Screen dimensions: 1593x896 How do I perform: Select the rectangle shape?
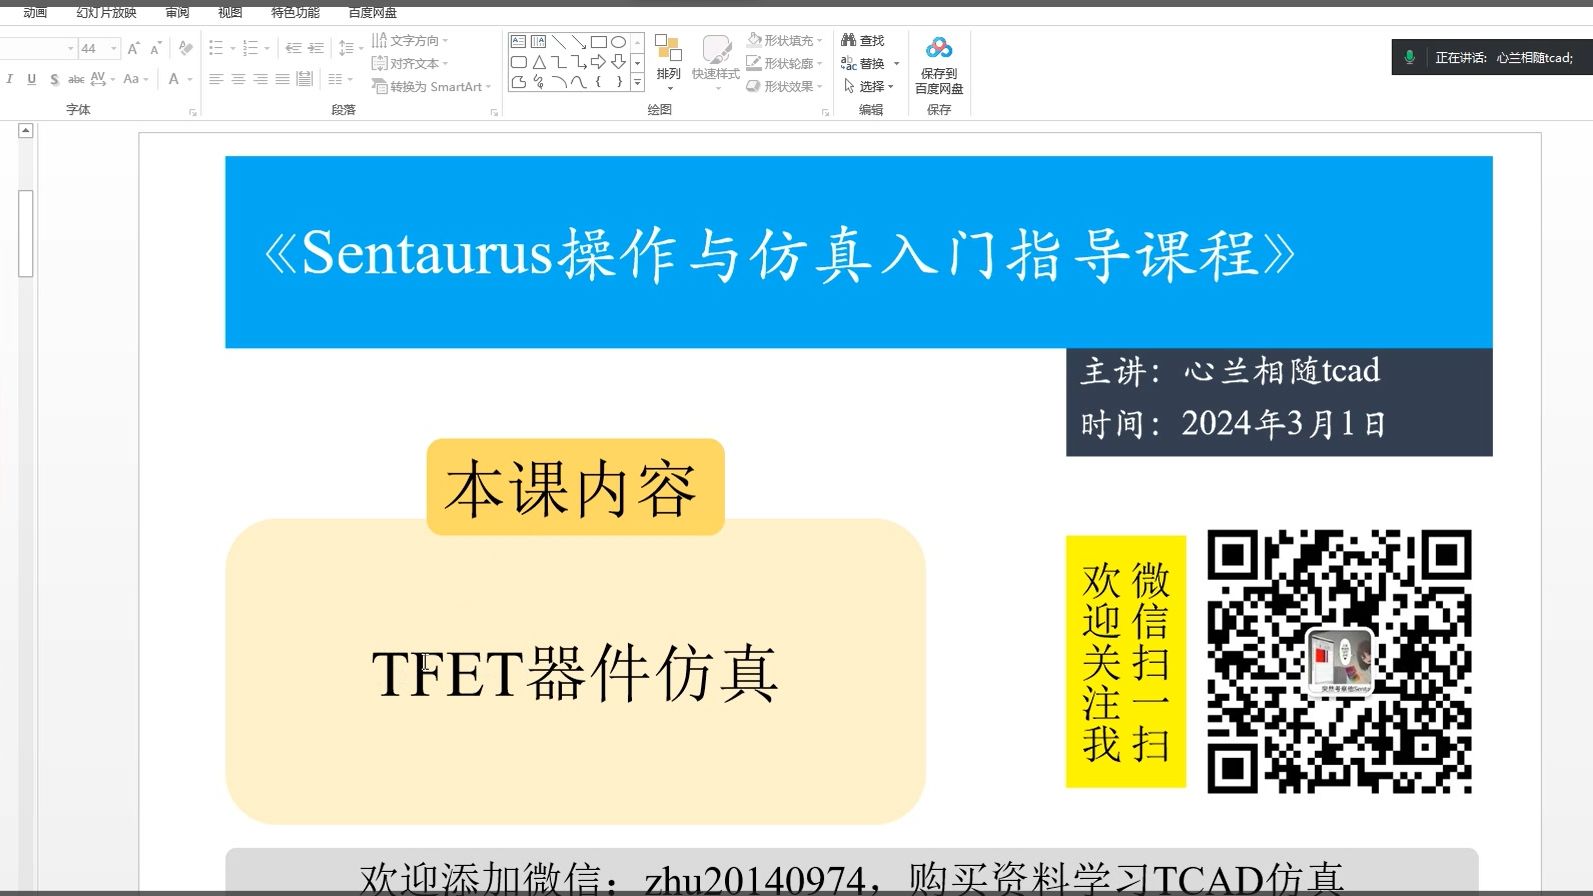599,41
